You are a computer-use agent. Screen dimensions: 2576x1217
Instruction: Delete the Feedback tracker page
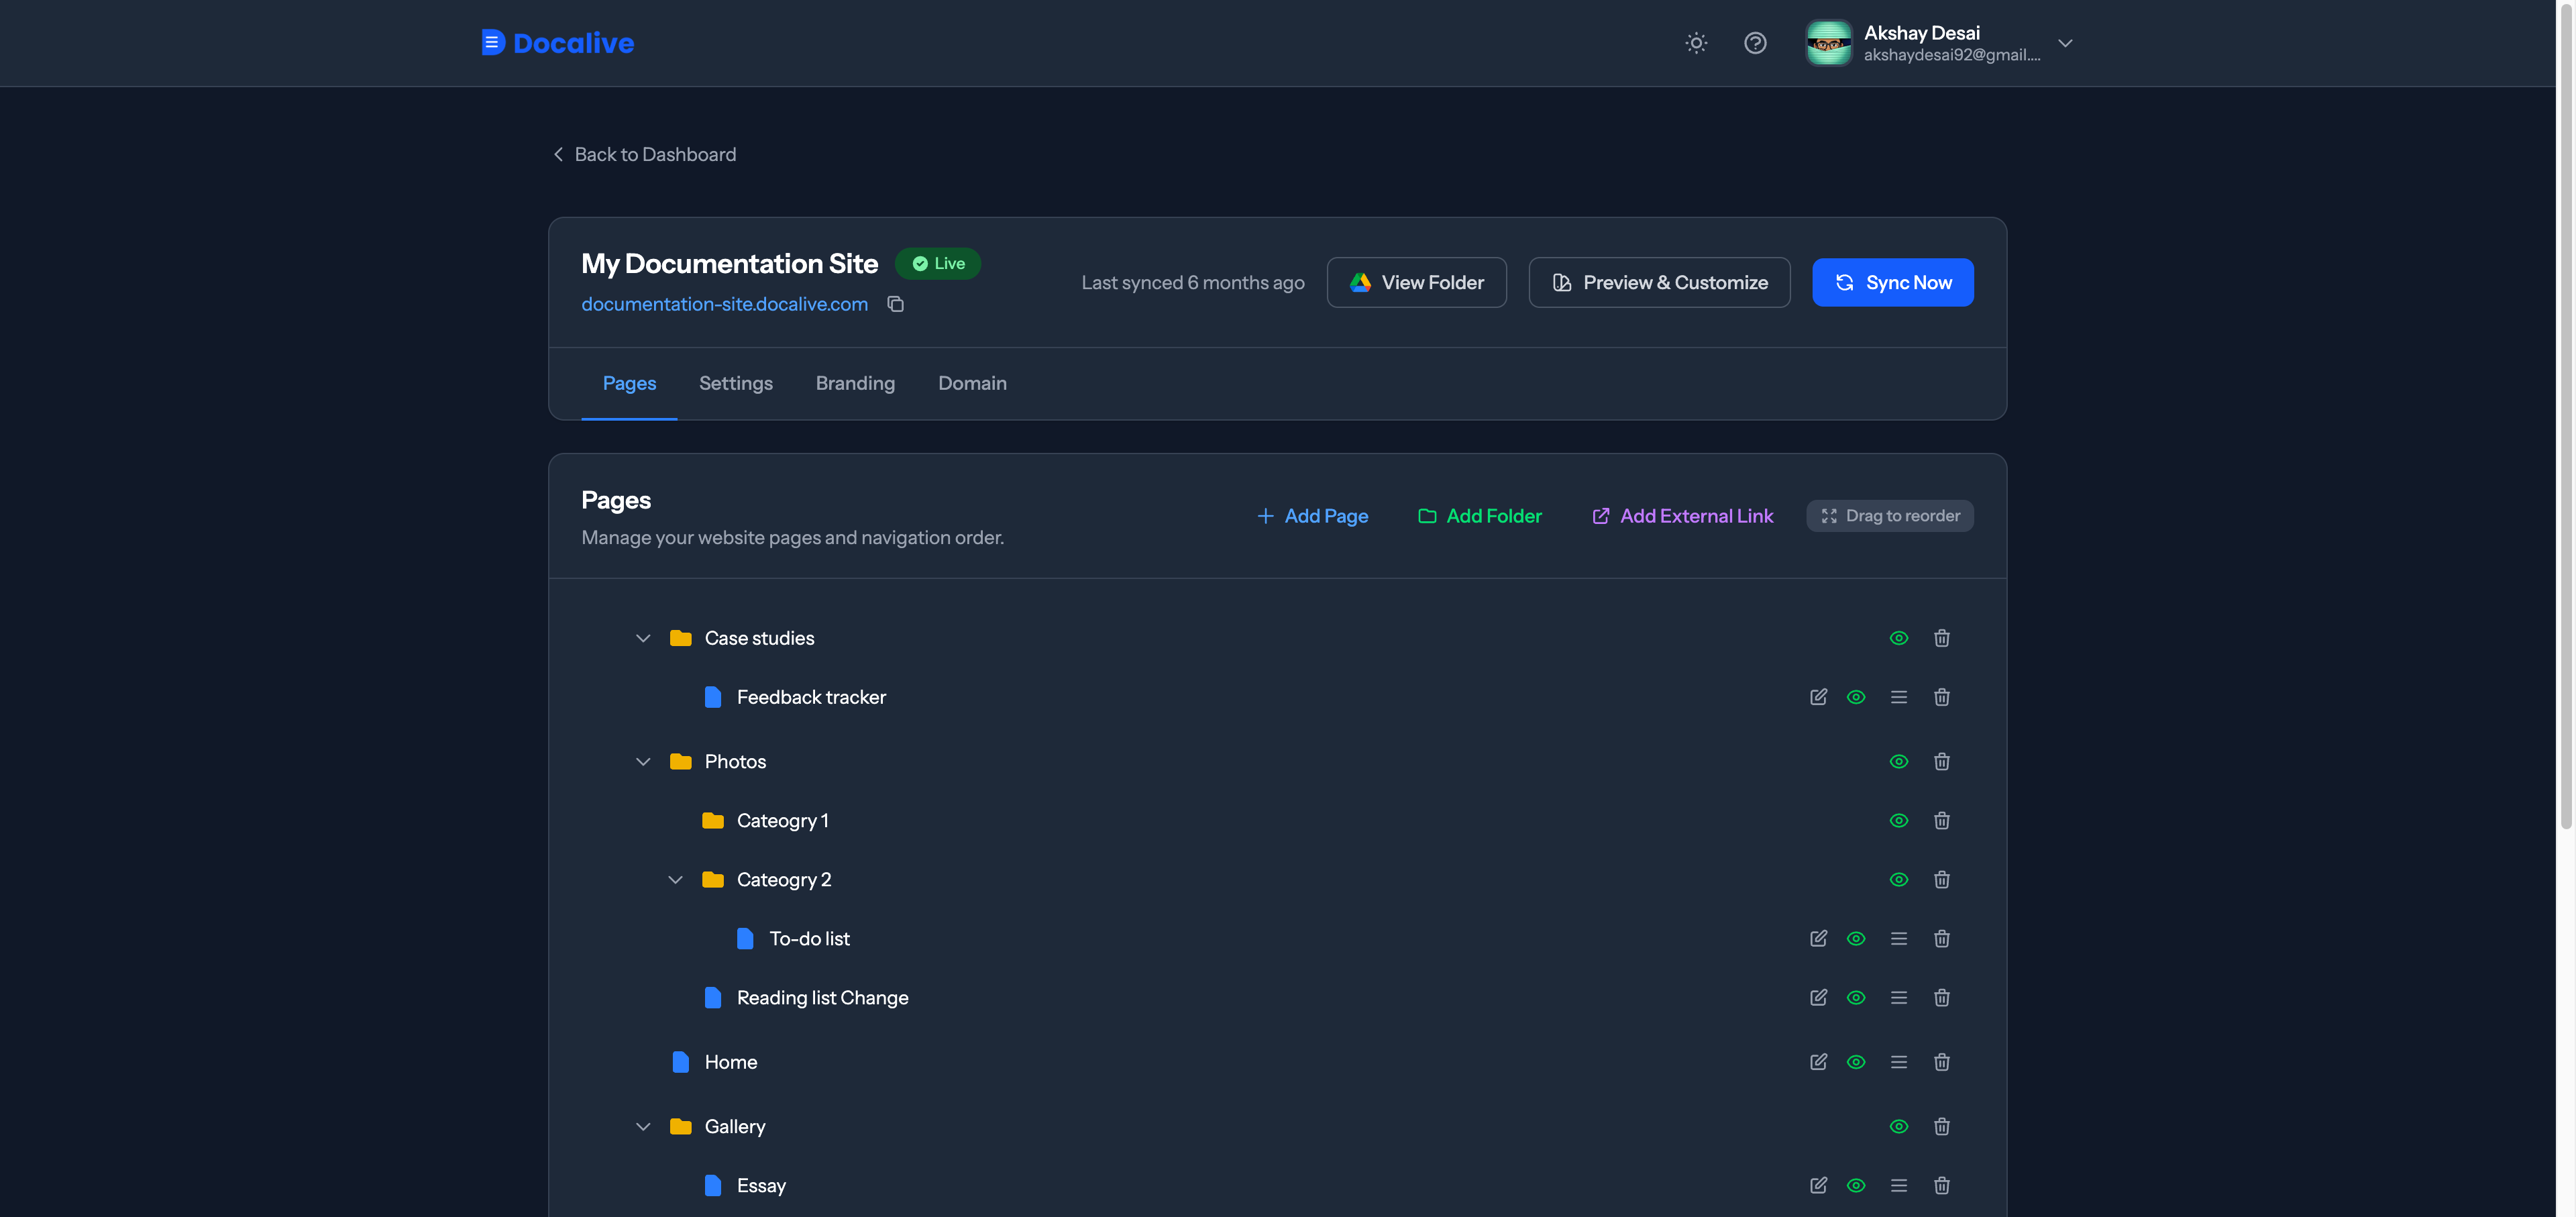pos(1941,697)
